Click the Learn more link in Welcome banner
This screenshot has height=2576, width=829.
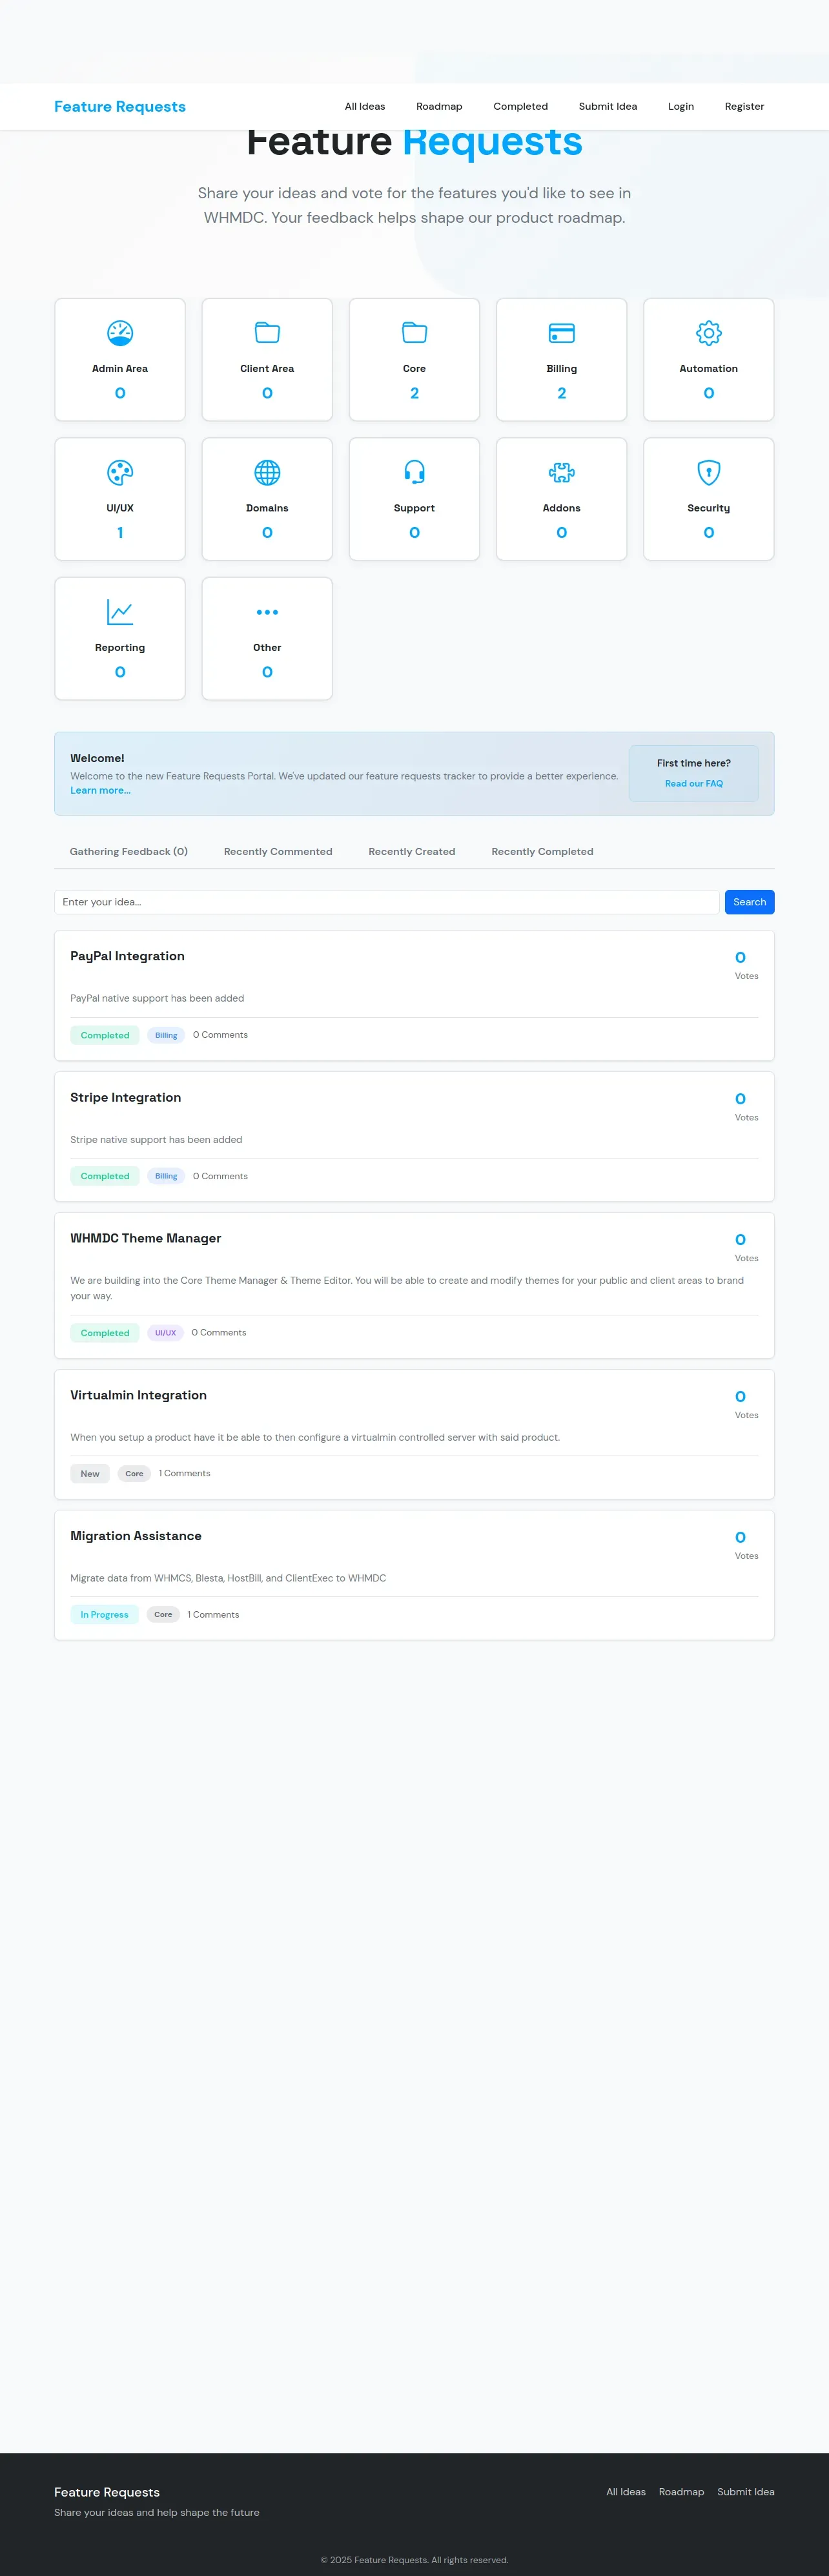pyautogui.click(x=100, y=791)
